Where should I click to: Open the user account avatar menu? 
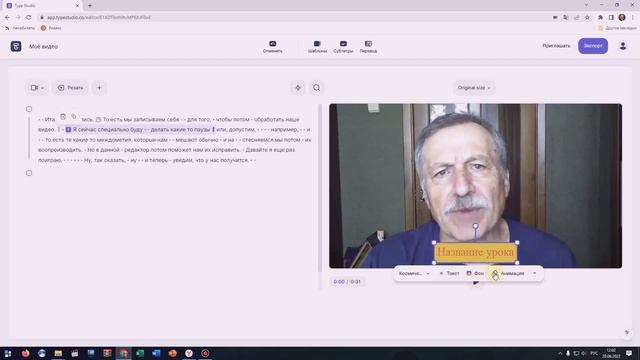click(x=622, y=46)
